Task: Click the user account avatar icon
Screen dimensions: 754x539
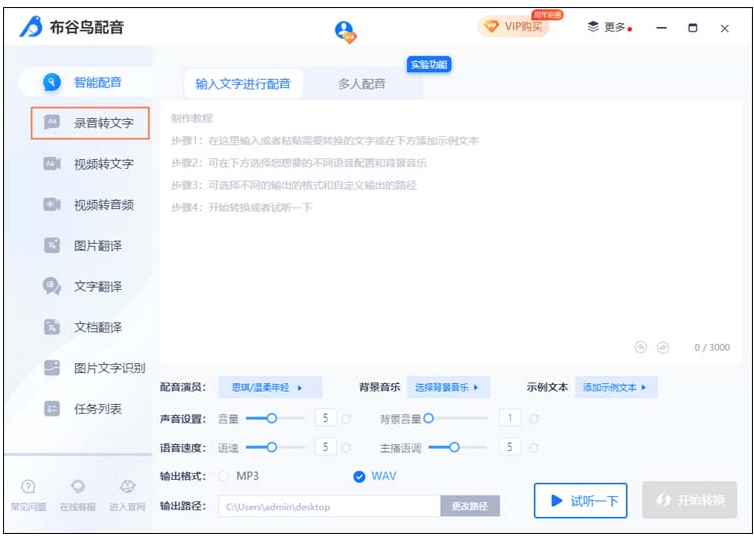Action: (345, 31)
